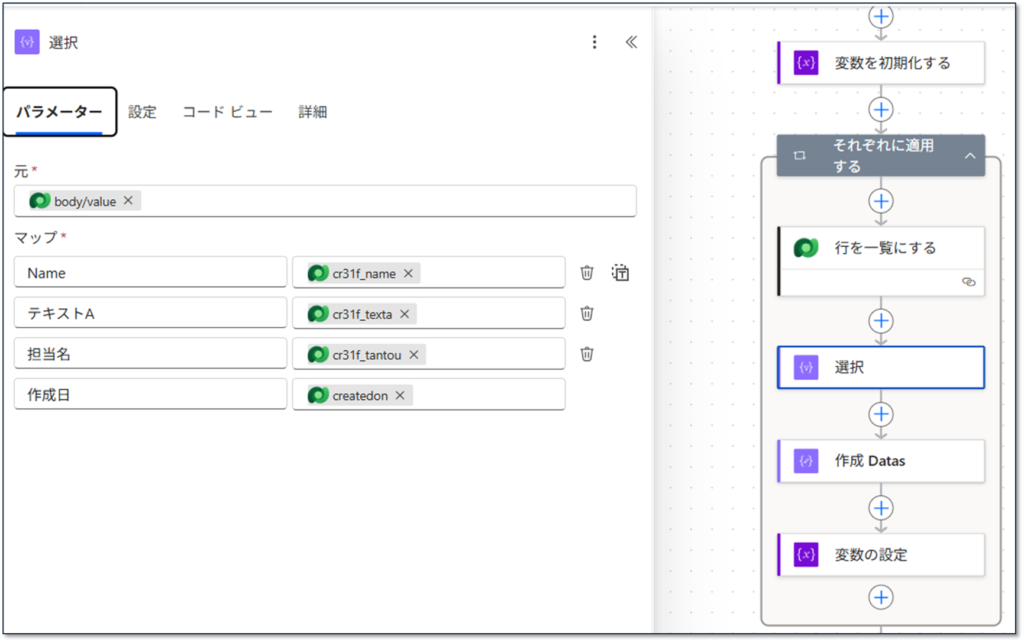
Task: Switch map to text mode icon
Action: click(x=621, y=273)
